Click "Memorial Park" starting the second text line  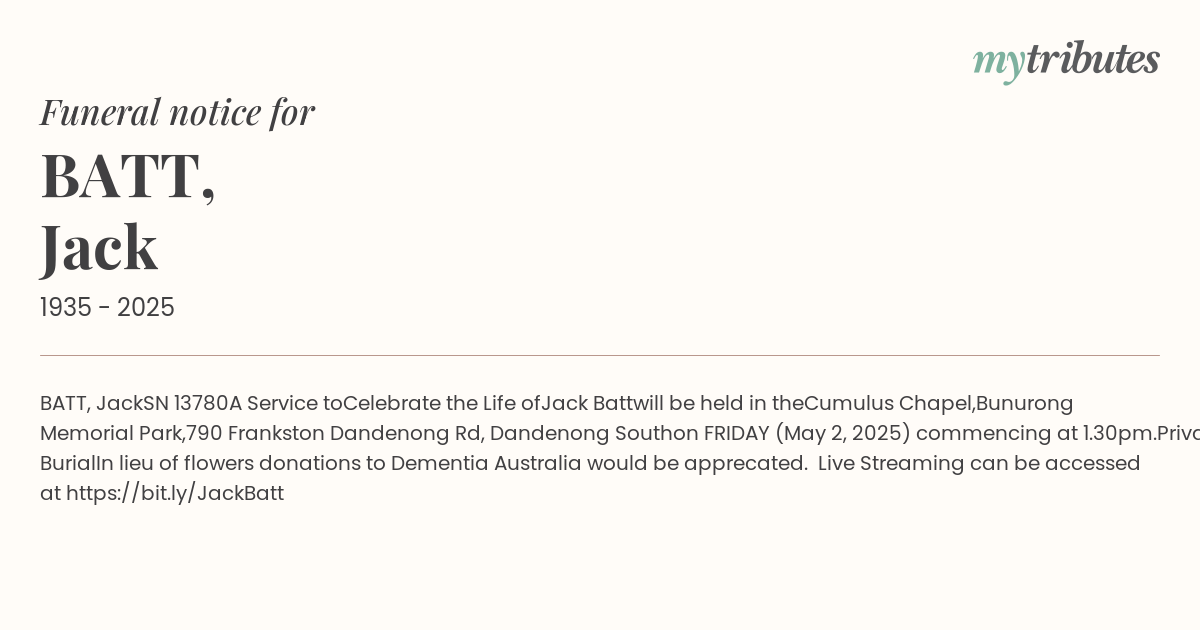tap(111, 433)
